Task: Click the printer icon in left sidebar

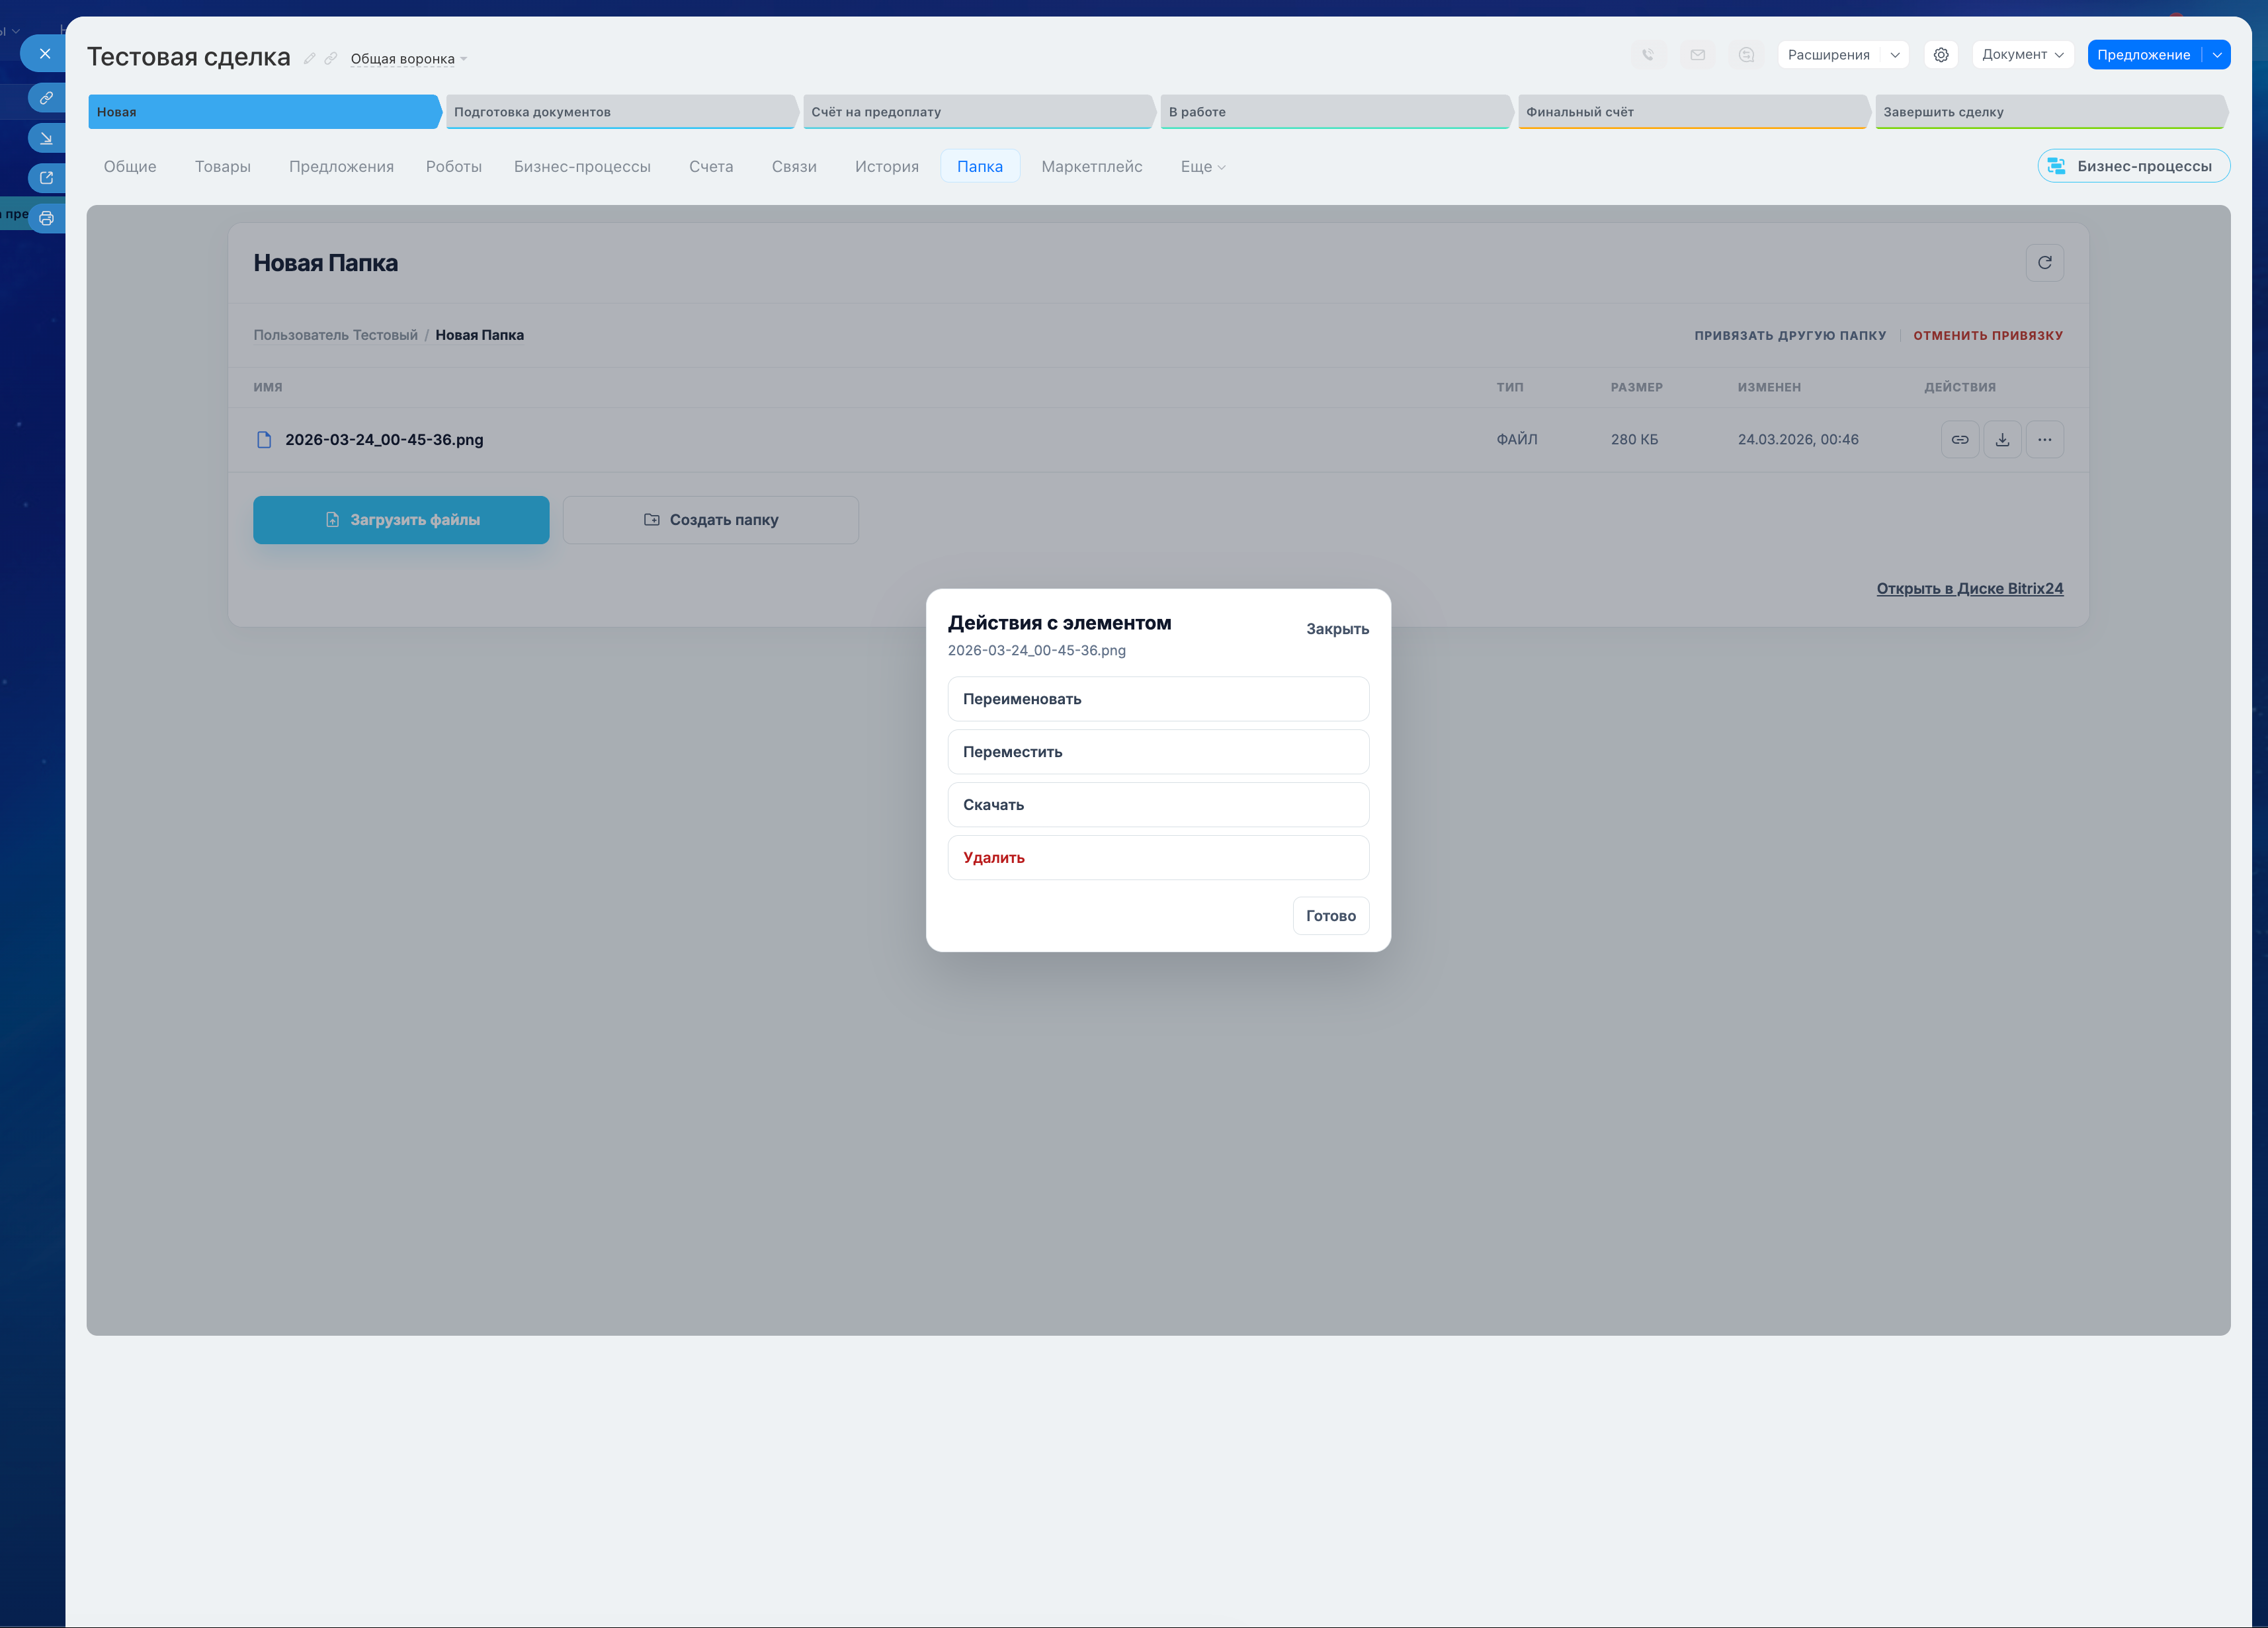Action: [46, 218]
